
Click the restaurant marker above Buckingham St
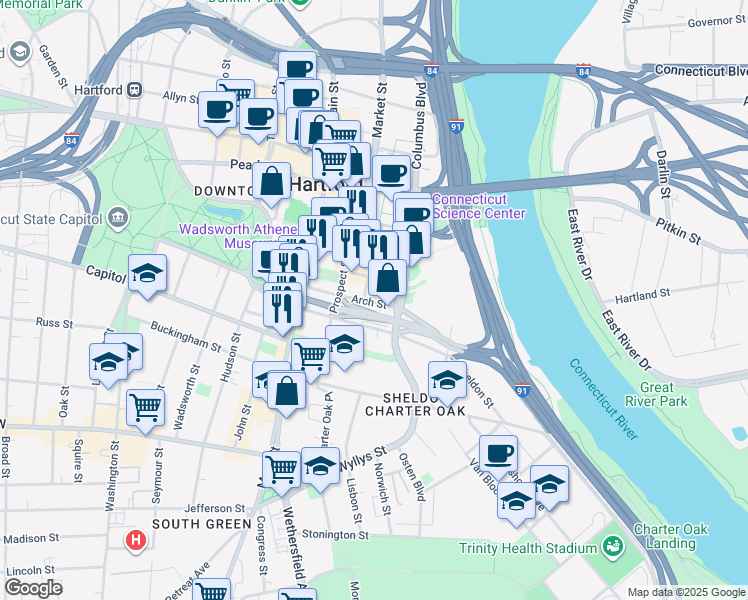pos(283,310)
